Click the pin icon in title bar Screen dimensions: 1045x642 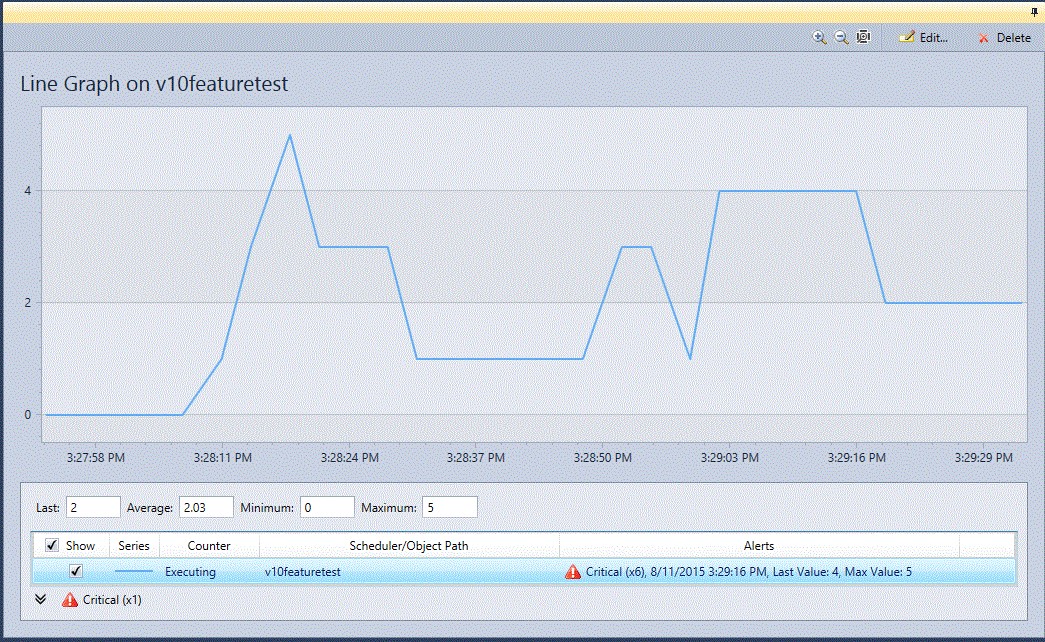1033,12
